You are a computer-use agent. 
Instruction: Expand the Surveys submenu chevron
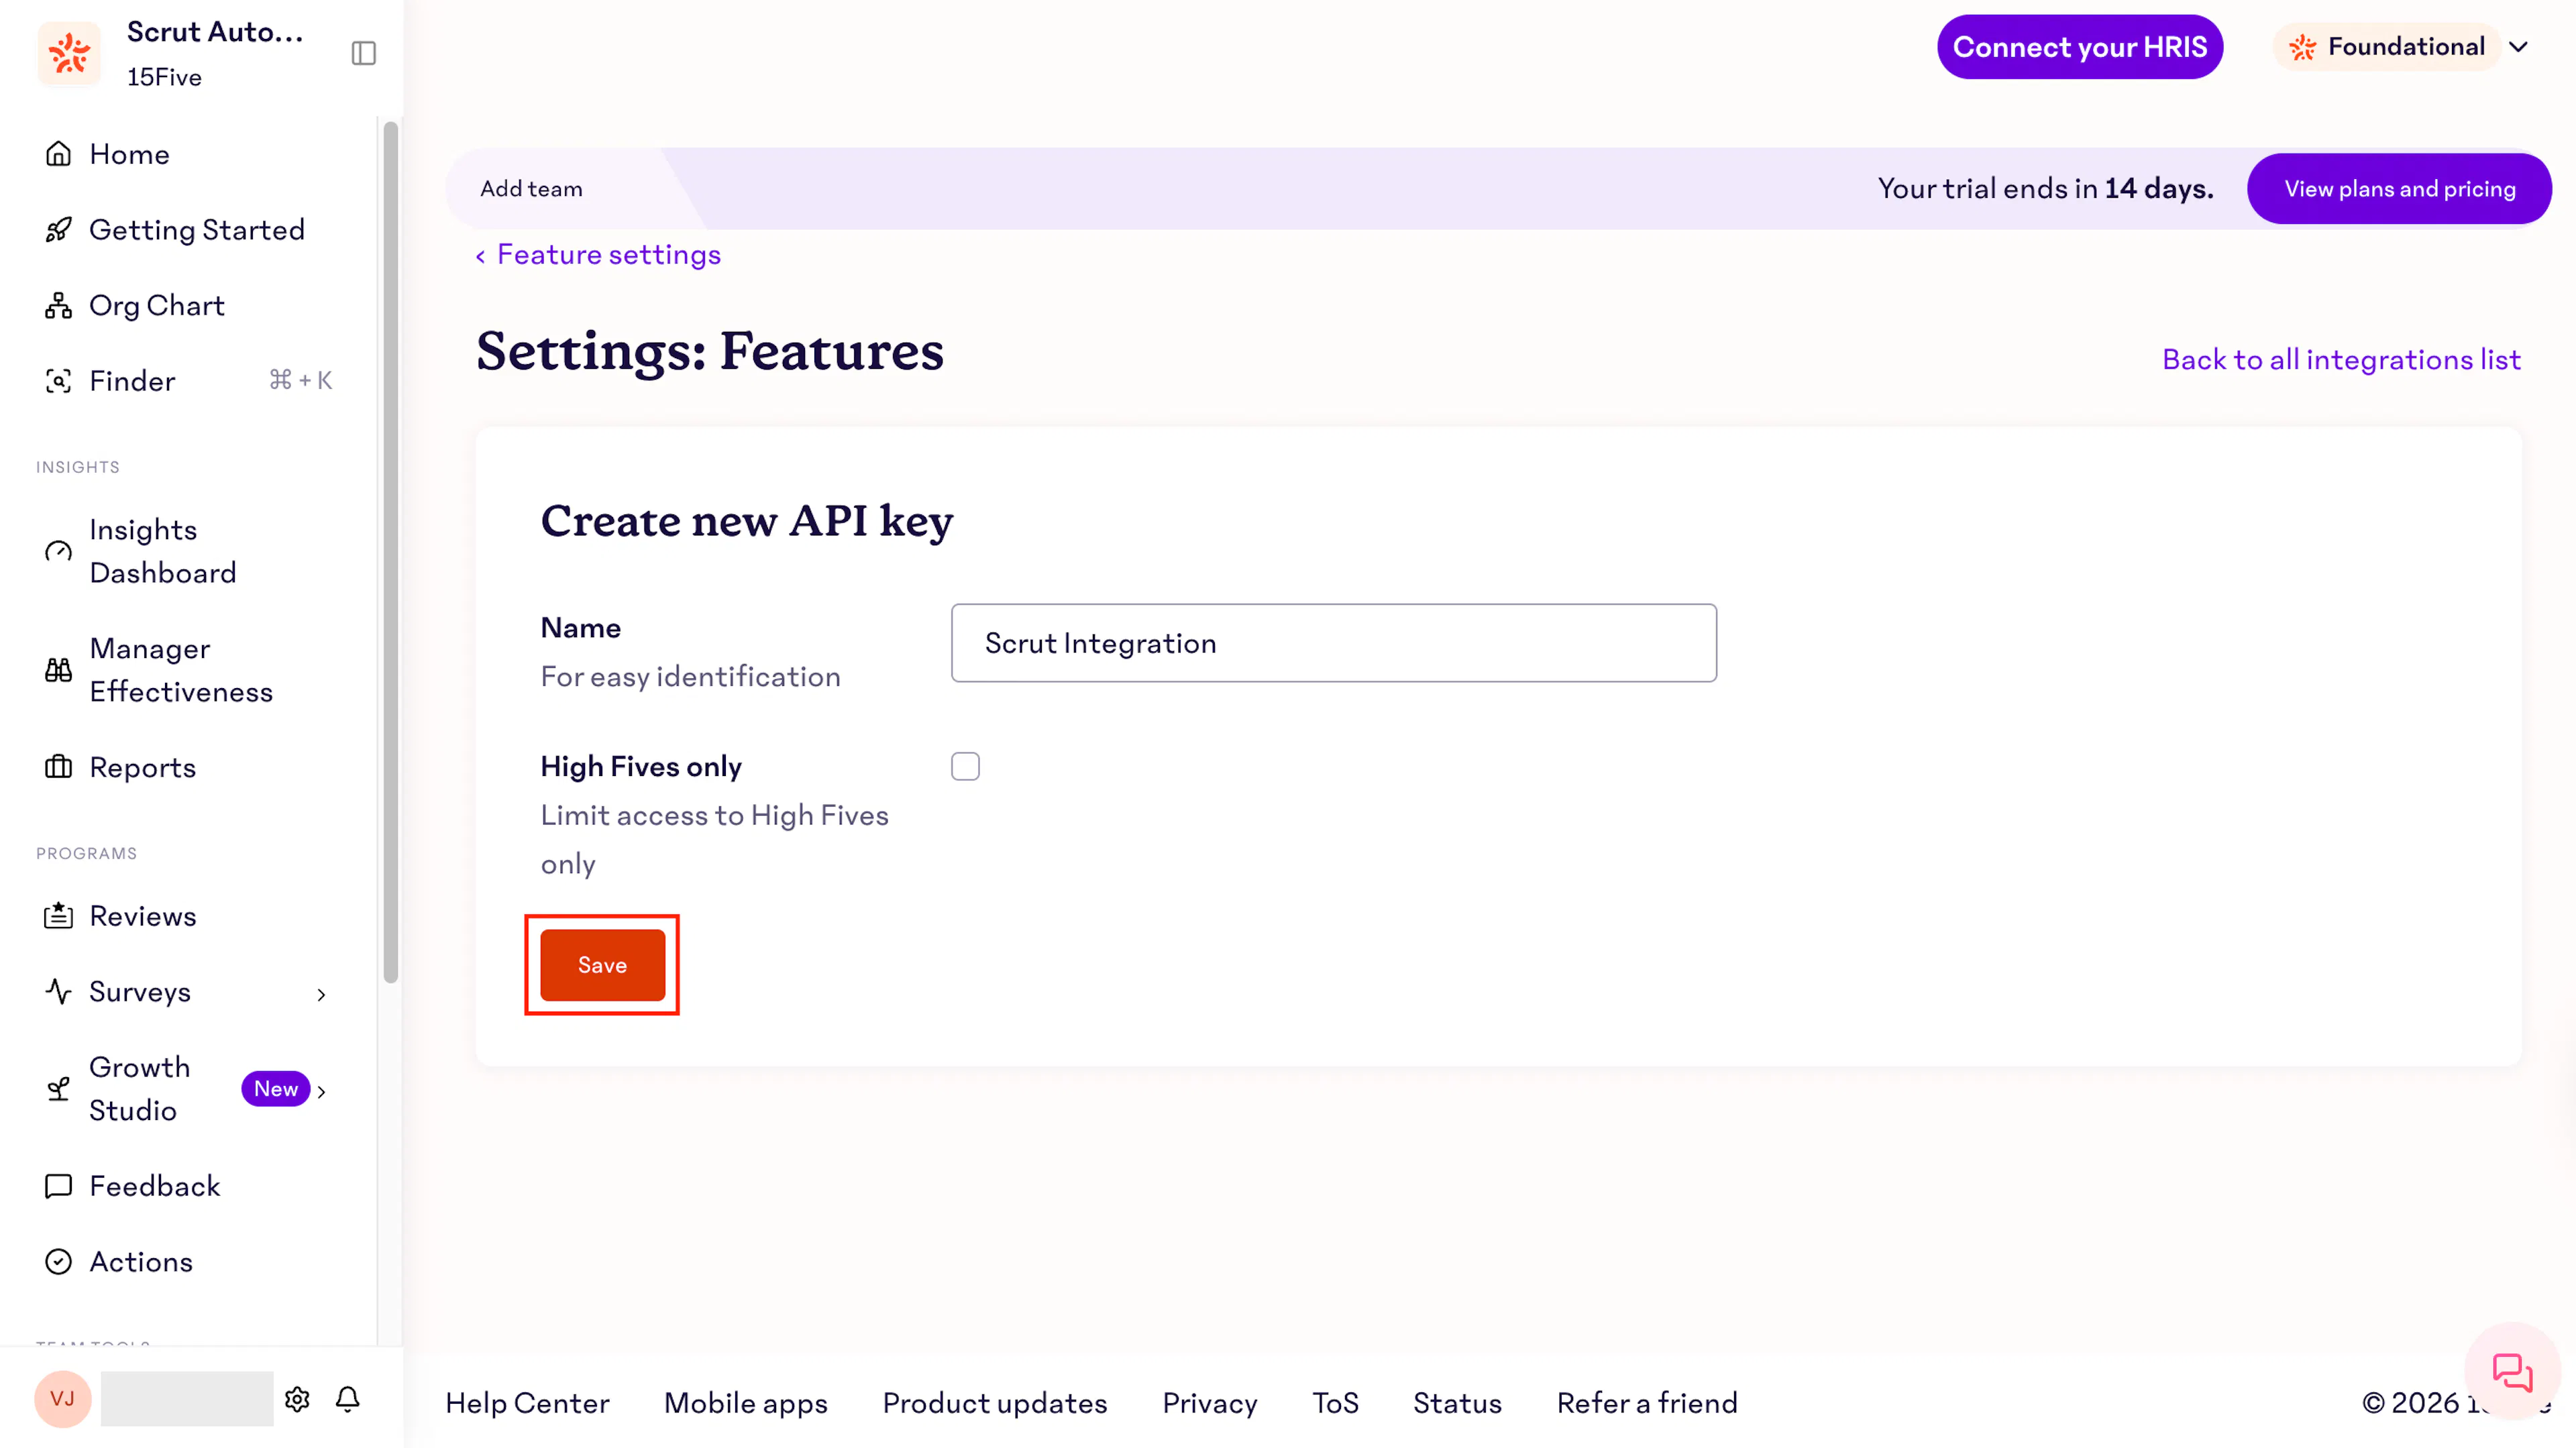[321, 994]
